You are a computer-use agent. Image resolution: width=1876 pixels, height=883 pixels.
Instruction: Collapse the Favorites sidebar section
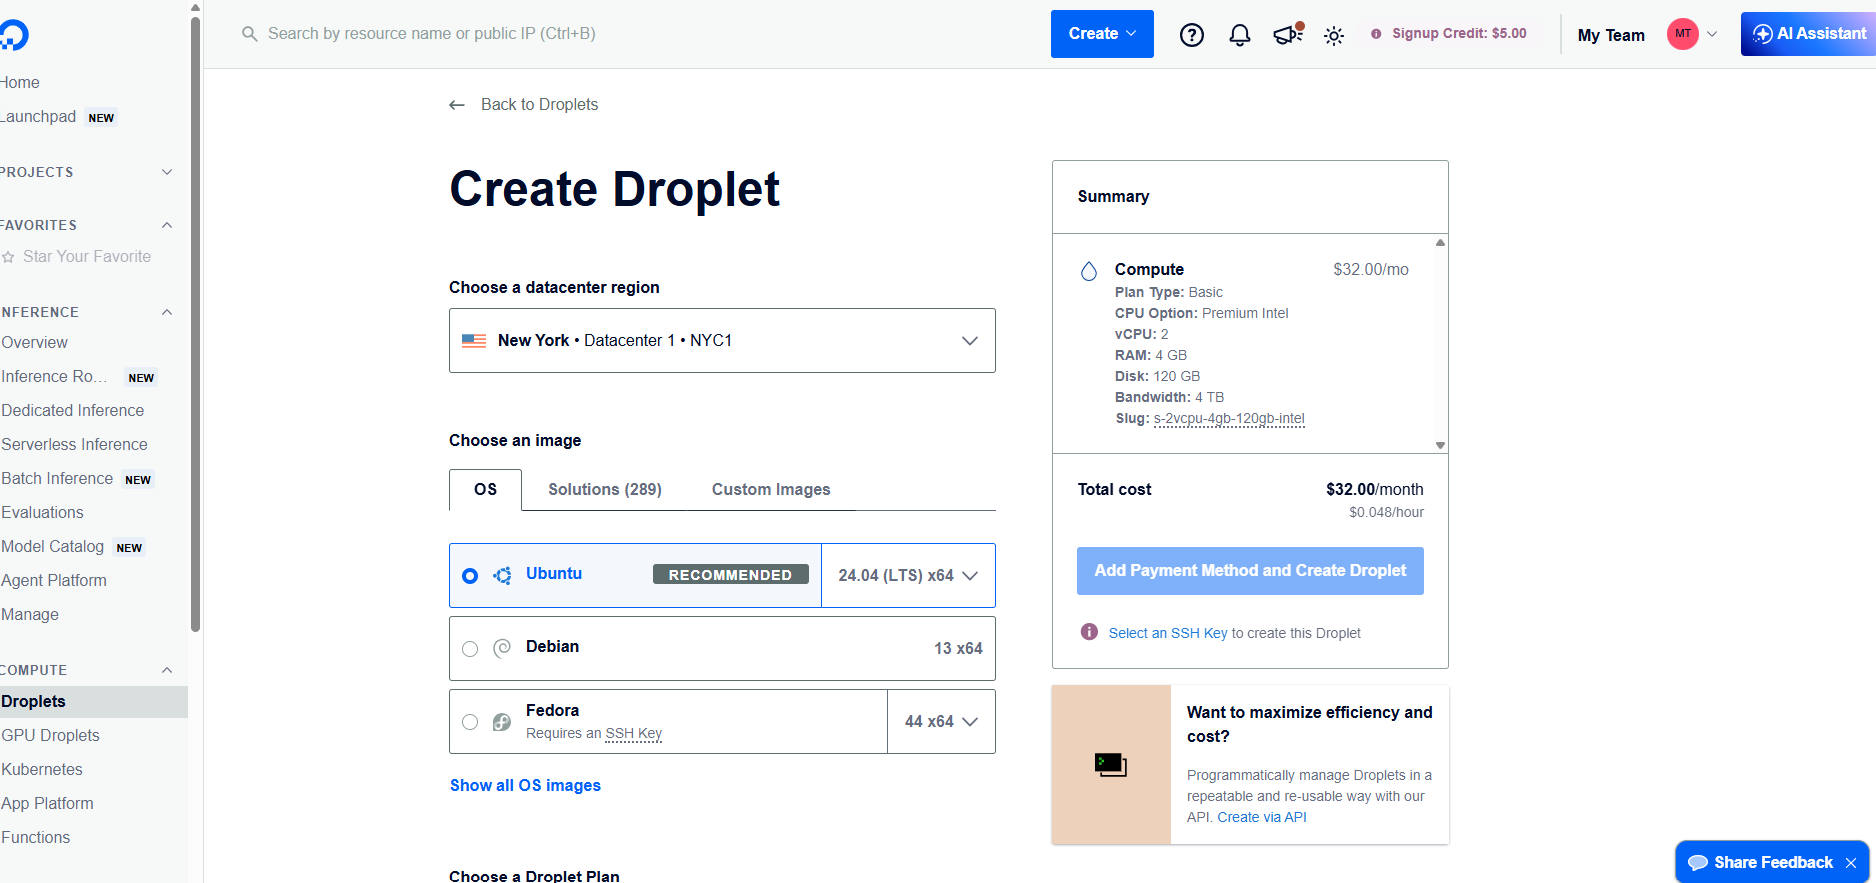coord(167,225)
